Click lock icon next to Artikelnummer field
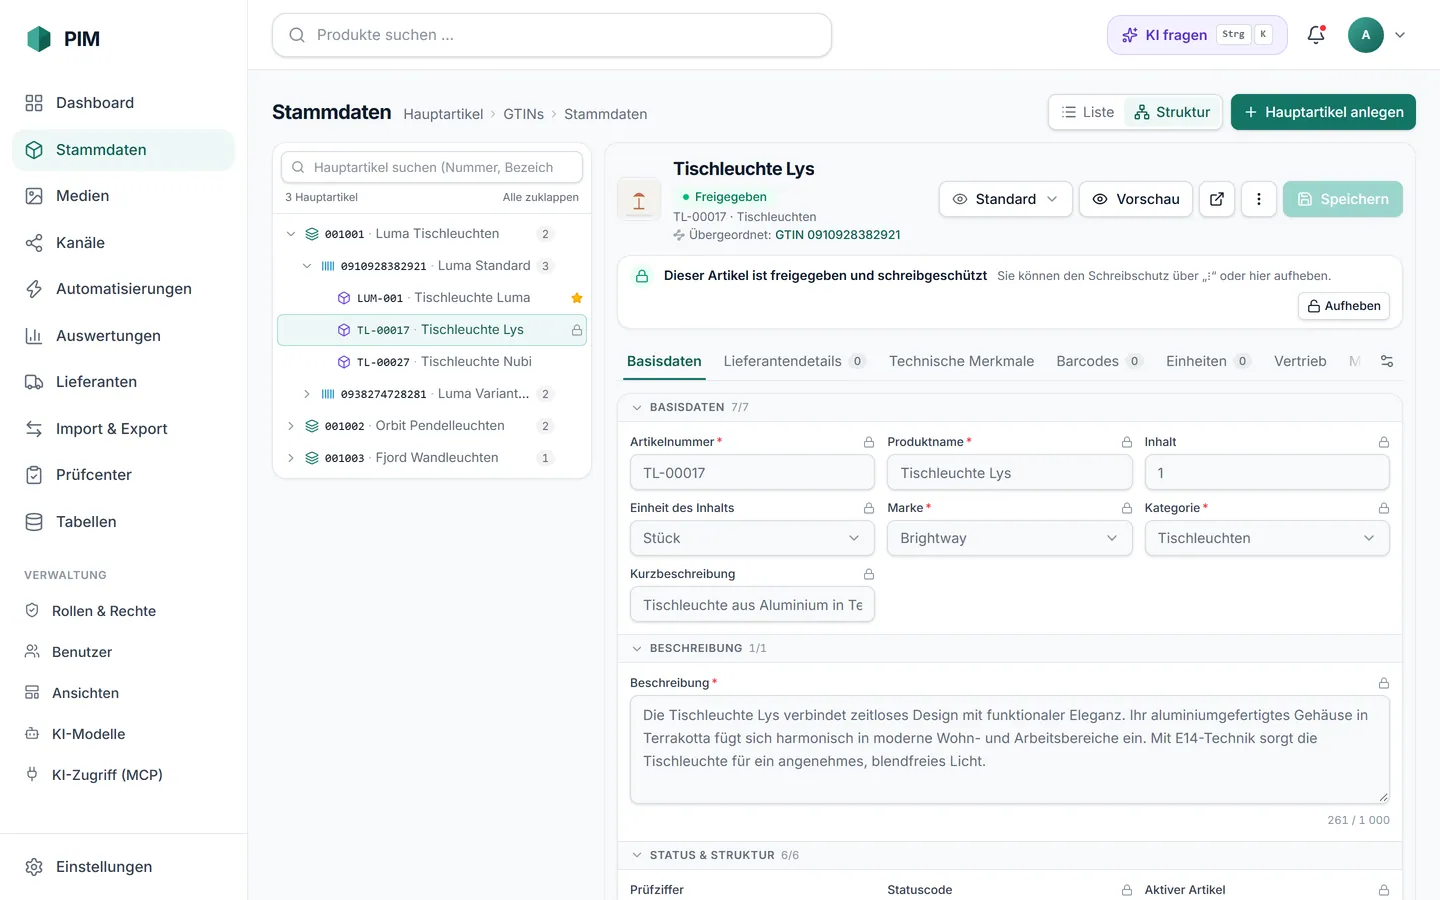This screenshot has height=900, width=1440. 869,442
